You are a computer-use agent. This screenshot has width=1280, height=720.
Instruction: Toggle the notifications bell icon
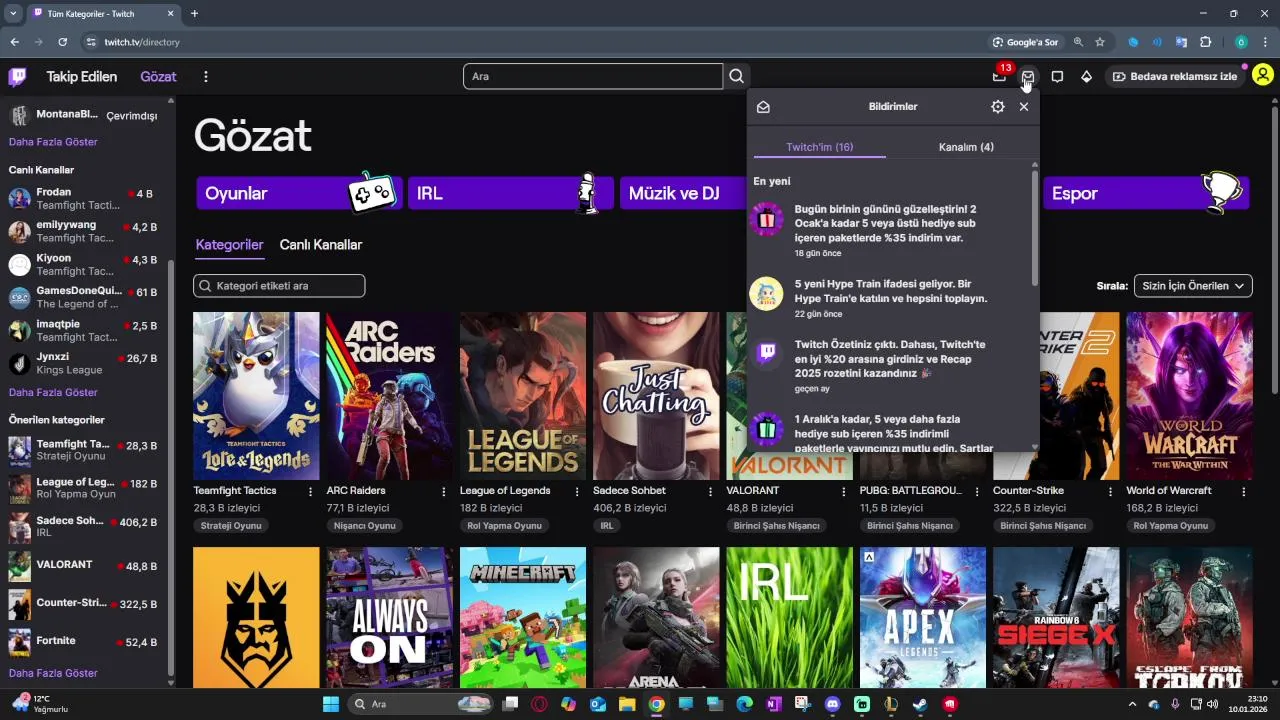1028,77
